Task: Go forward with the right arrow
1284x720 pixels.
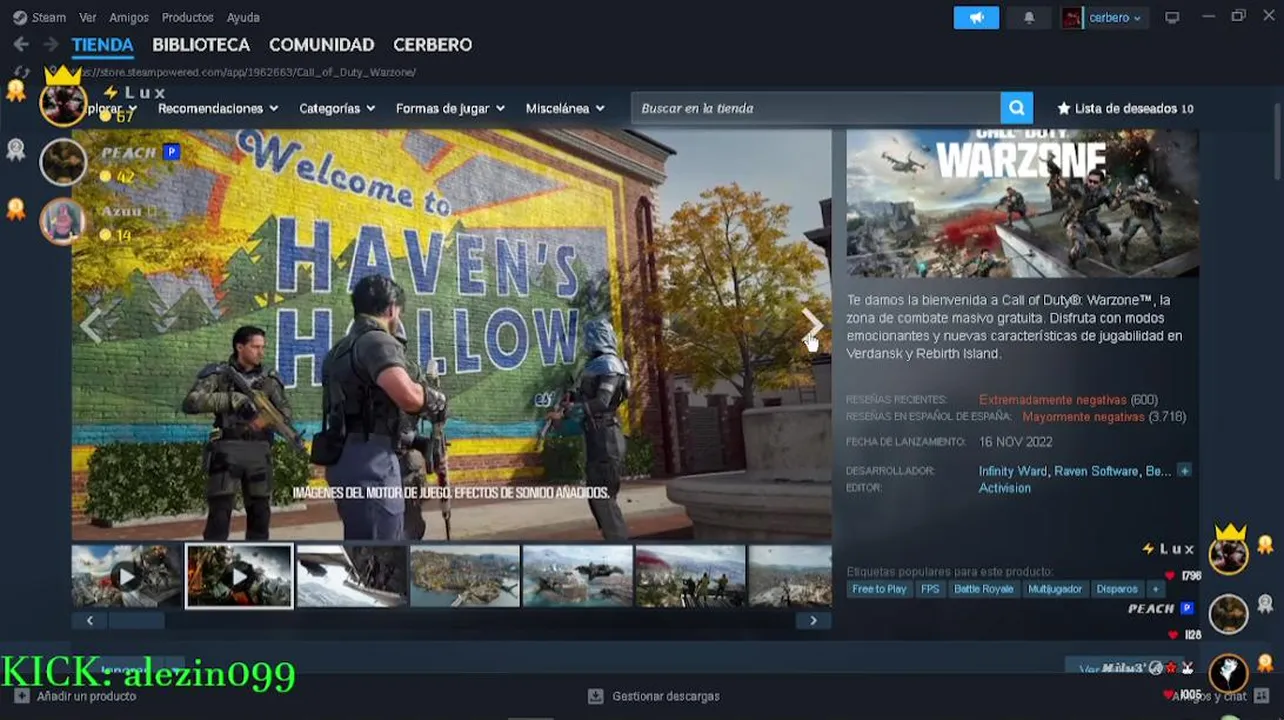Action: (50, 44)
